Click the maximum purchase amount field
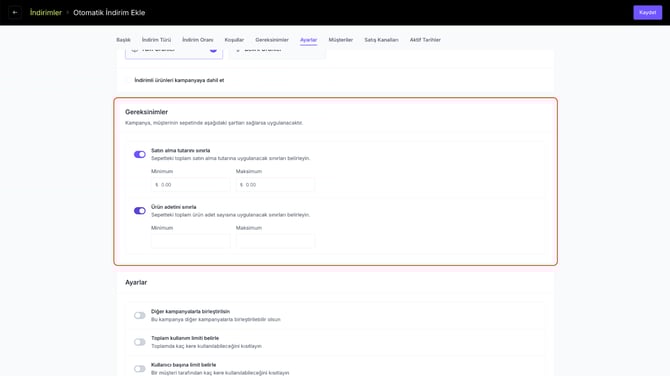 click(275, 185)
